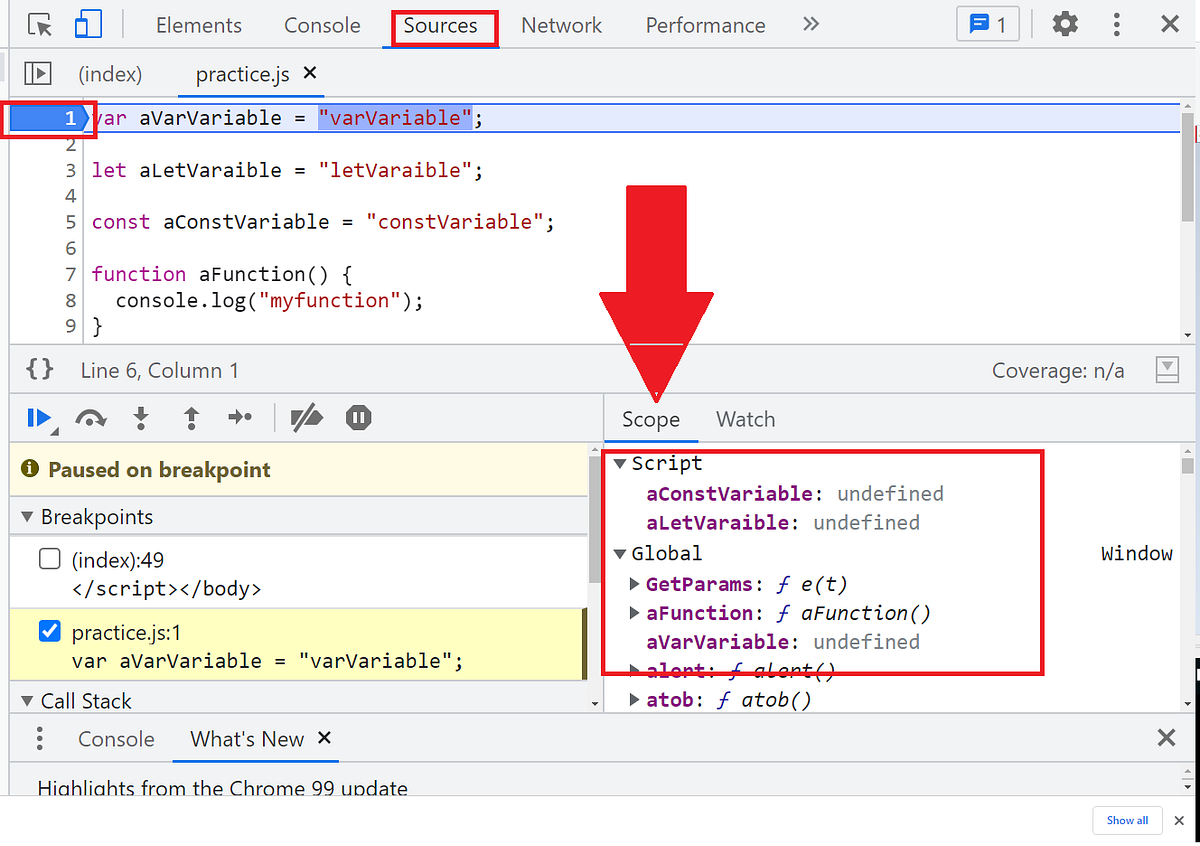The width and height of the screenshot is (1200, 846).
Task: Deactivate all breakpoints
Action: 307,418
